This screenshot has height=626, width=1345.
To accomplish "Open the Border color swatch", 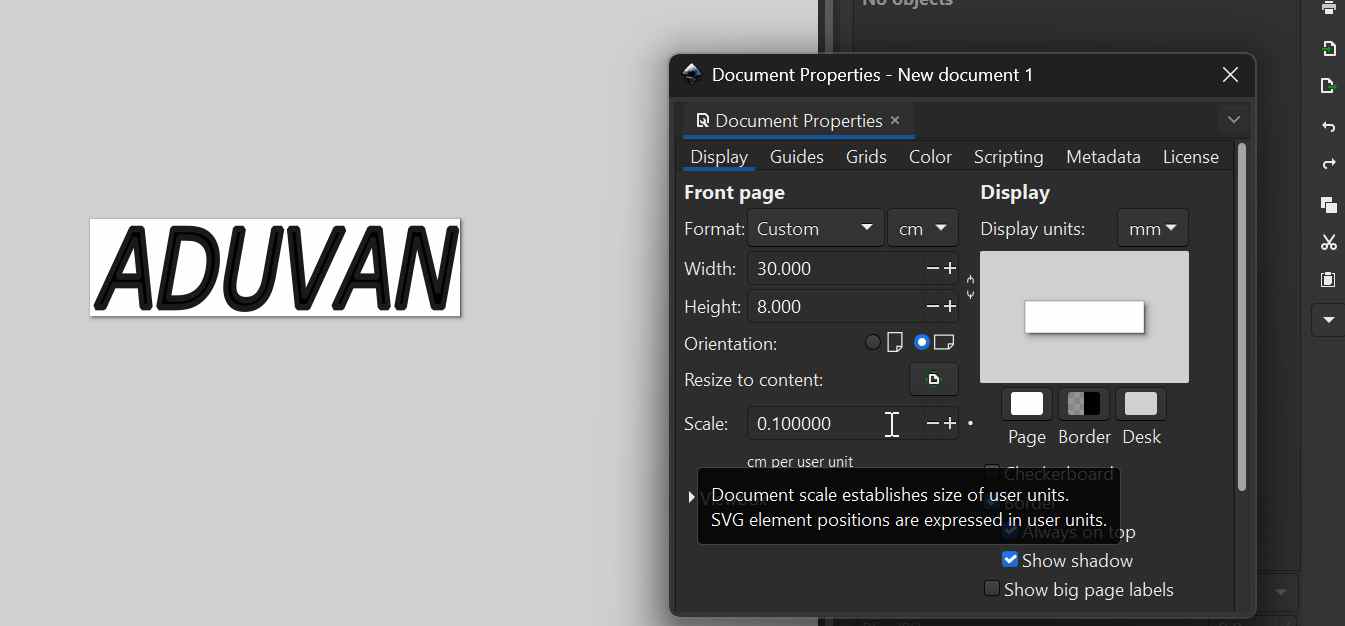I will [x=1084, y=404].
